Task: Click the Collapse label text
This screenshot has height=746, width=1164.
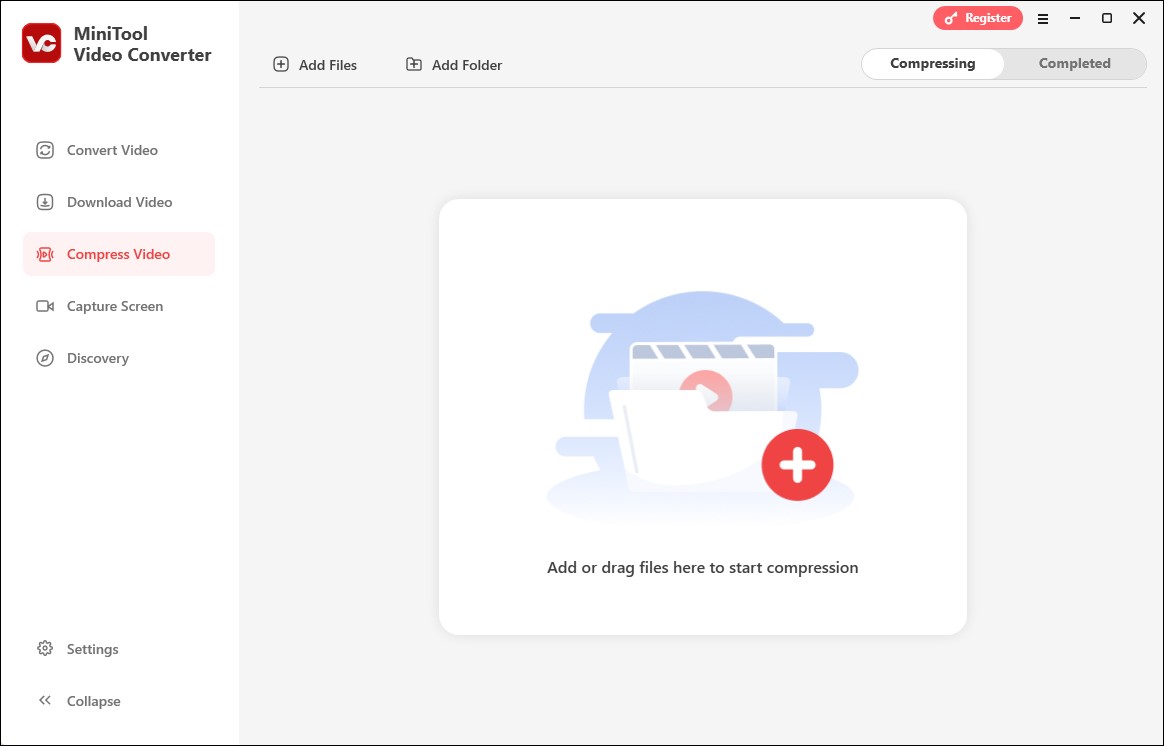Action: [94, 701]
